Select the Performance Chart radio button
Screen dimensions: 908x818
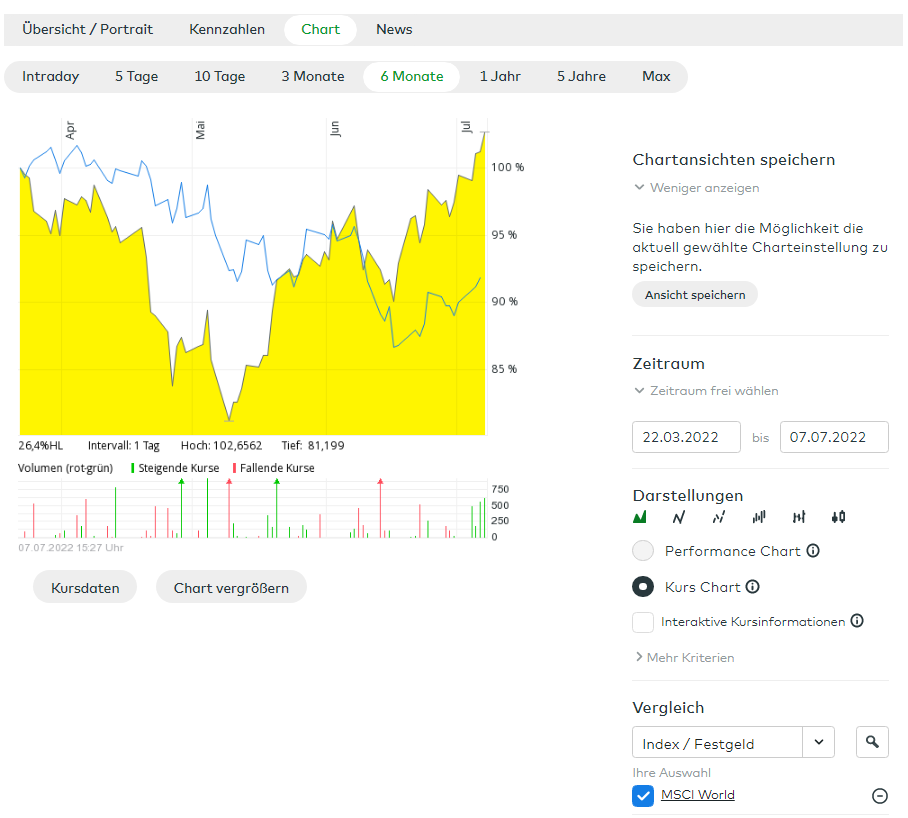(644, 551)
